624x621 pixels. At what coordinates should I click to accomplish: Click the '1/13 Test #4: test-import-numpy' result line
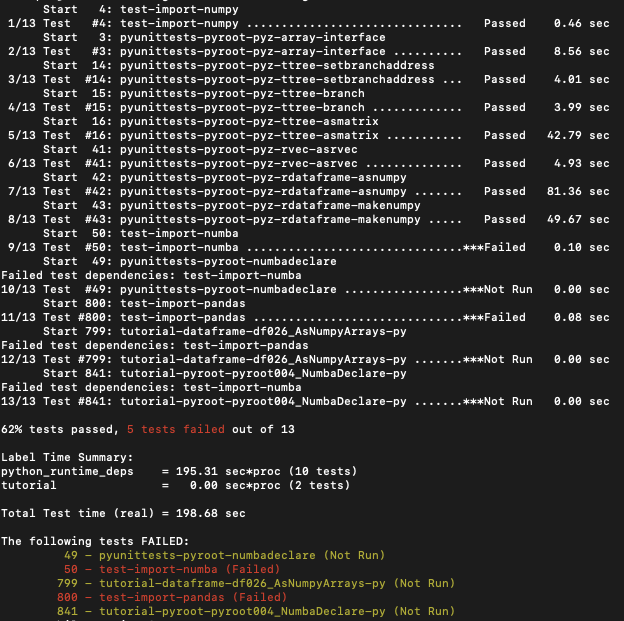(308, 23)
